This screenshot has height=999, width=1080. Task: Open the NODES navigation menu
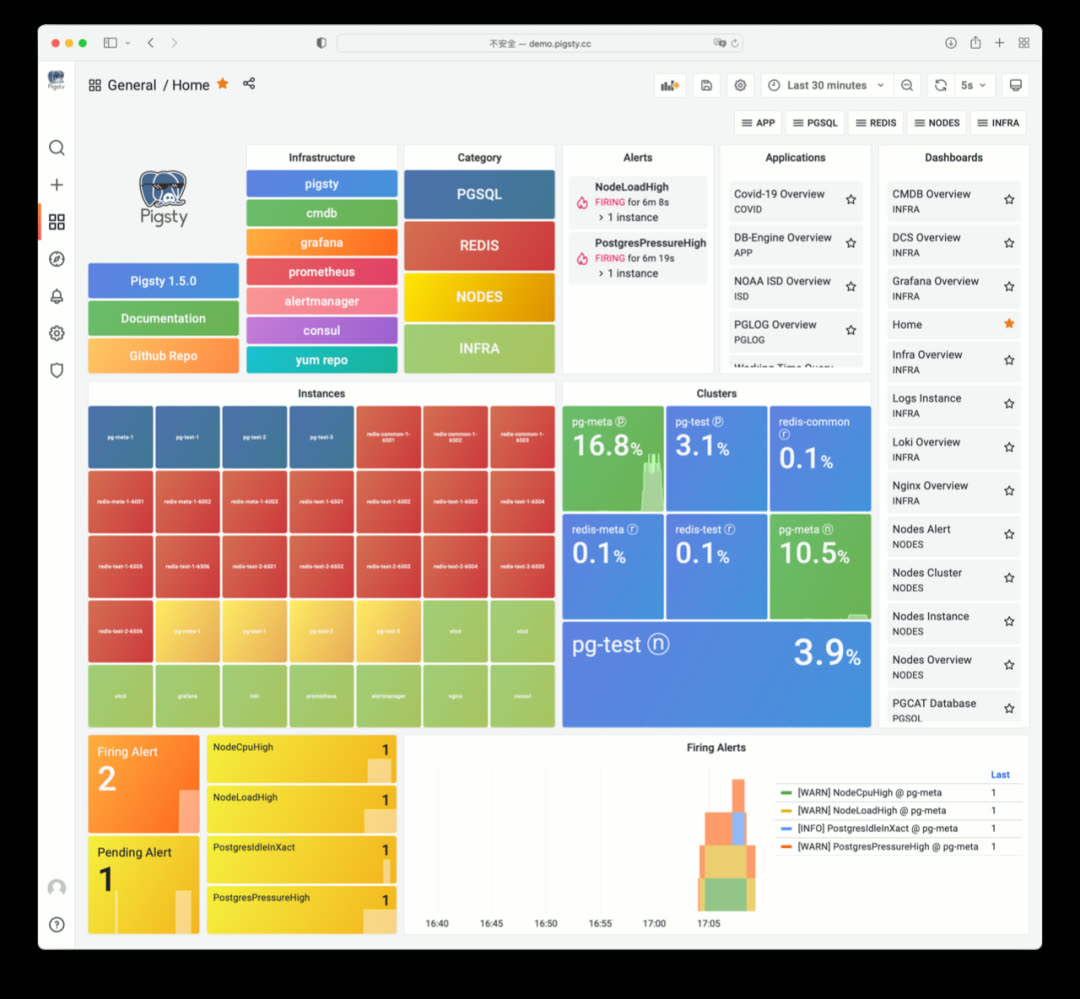935,123
